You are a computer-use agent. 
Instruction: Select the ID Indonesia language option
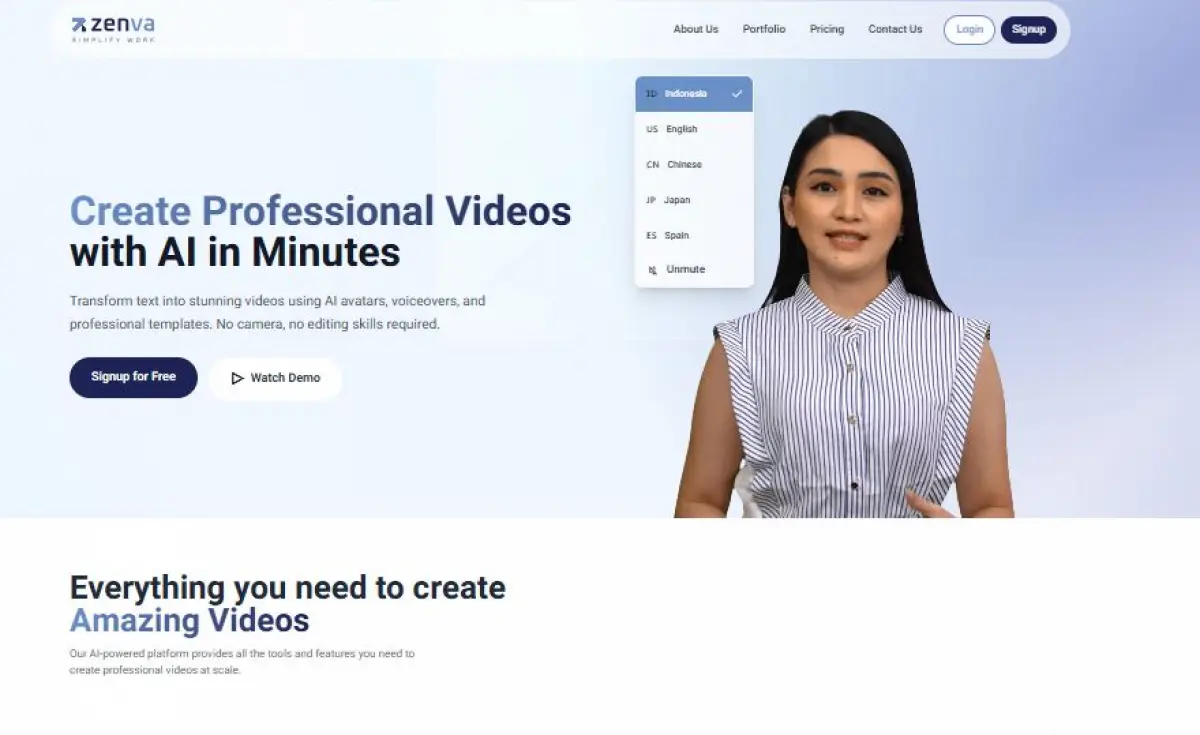(x=686, y=94)
